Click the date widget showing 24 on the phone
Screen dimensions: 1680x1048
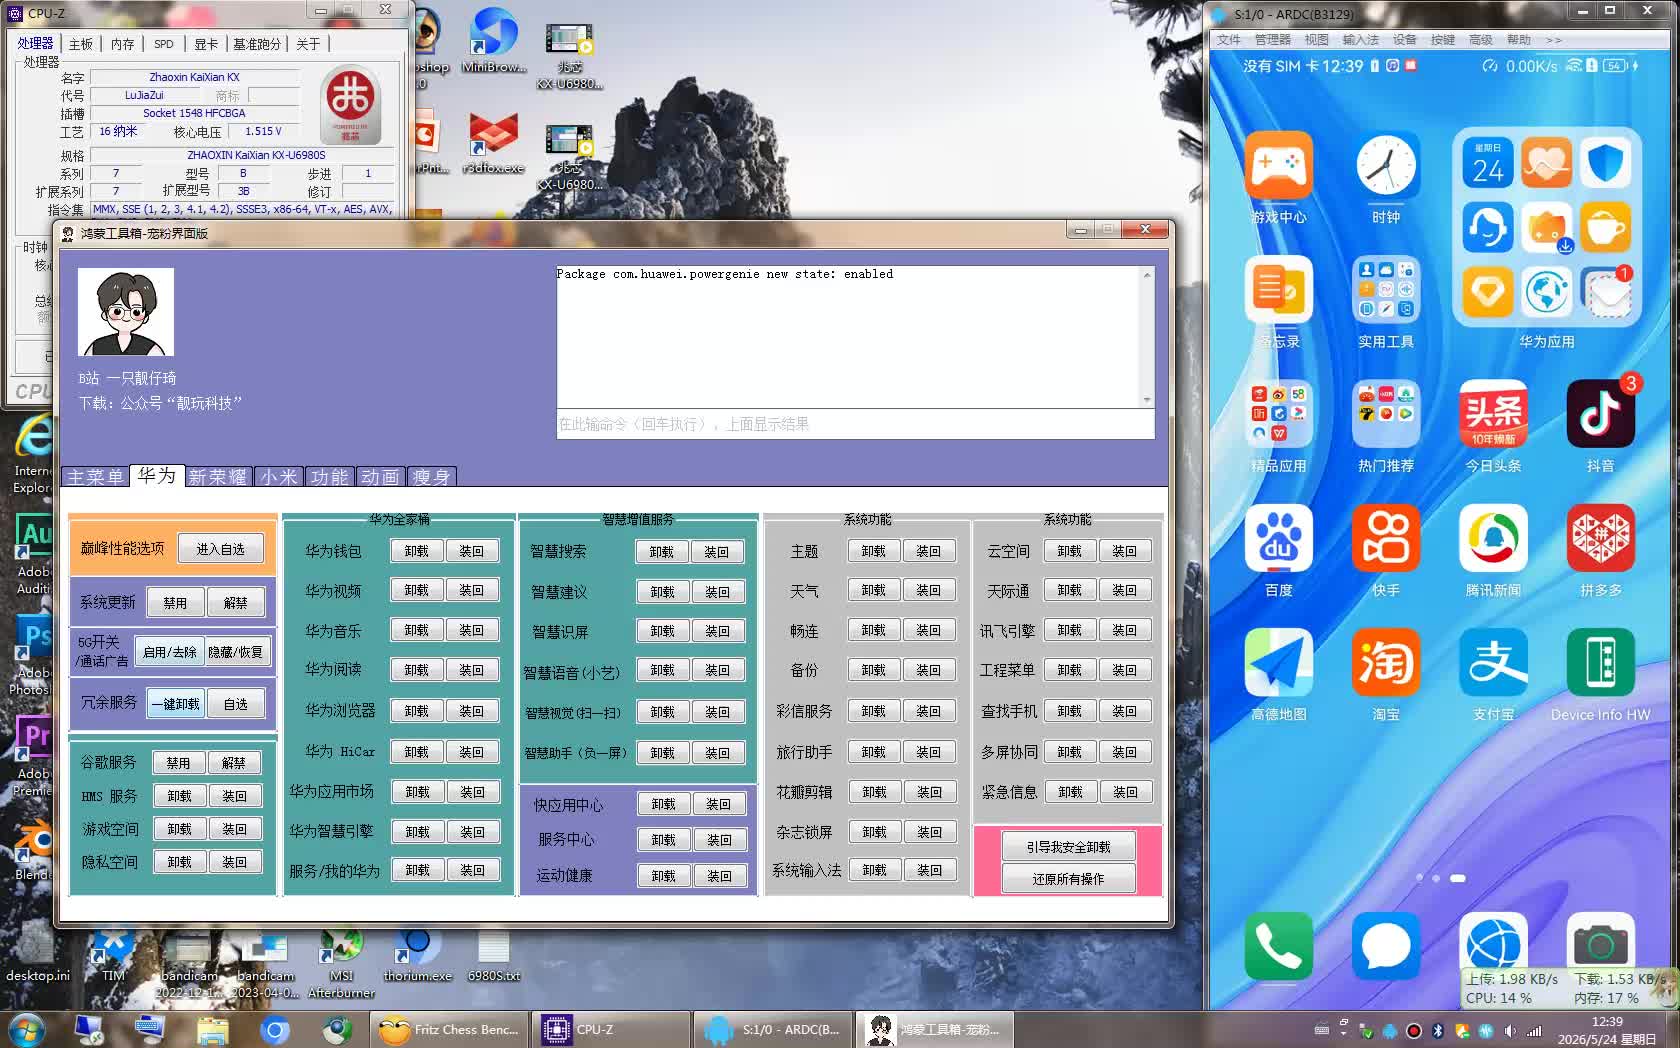click(1487, 162)
